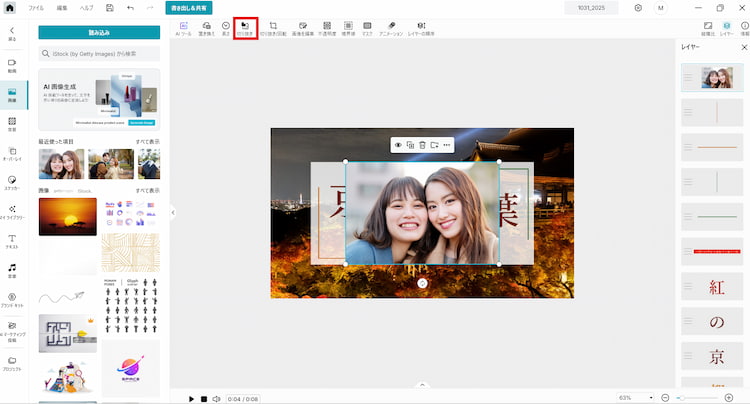Duplicate the selected image with the copy icon
This screenshot has width=750, height=404.
pos(410,145)
